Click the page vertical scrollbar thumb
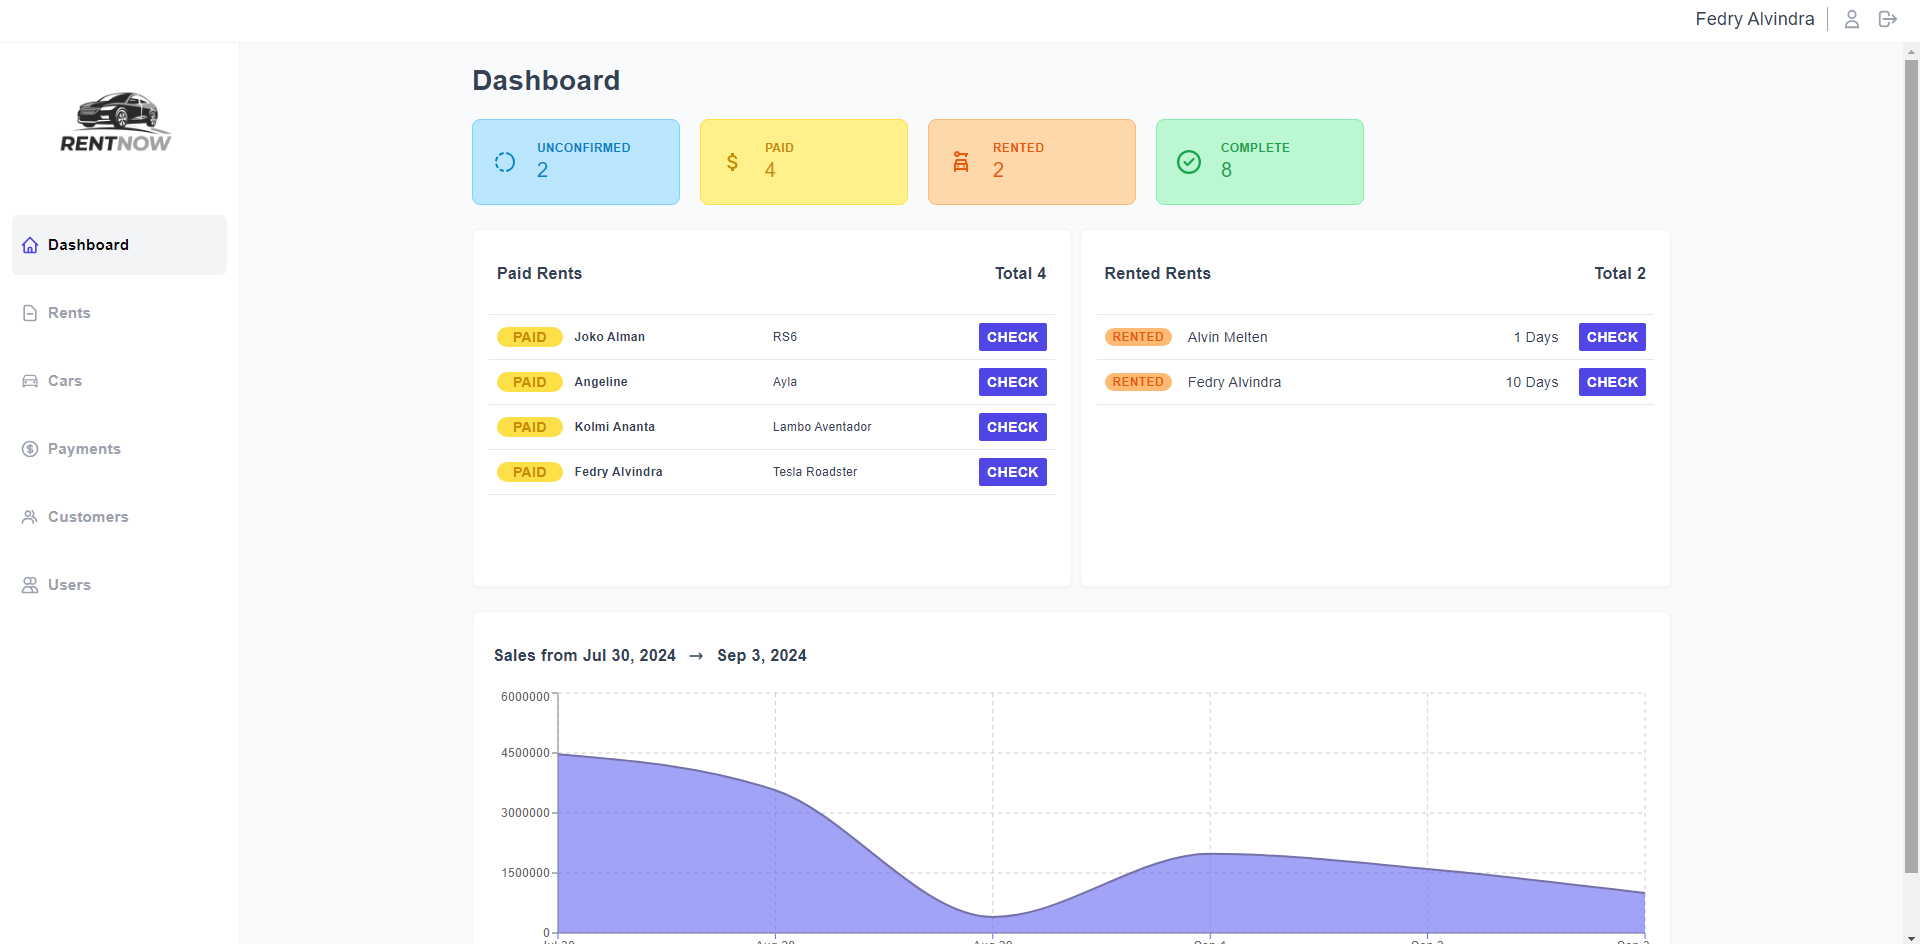The width and height of the screenshot is (1920, 944). 1911,467
